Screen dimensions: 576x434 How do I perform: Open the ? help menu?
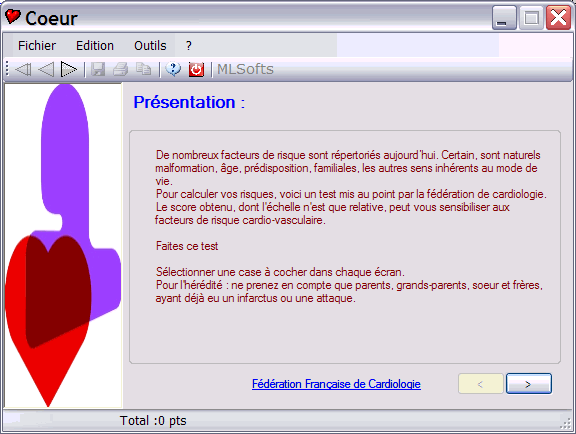pos(188,46)
